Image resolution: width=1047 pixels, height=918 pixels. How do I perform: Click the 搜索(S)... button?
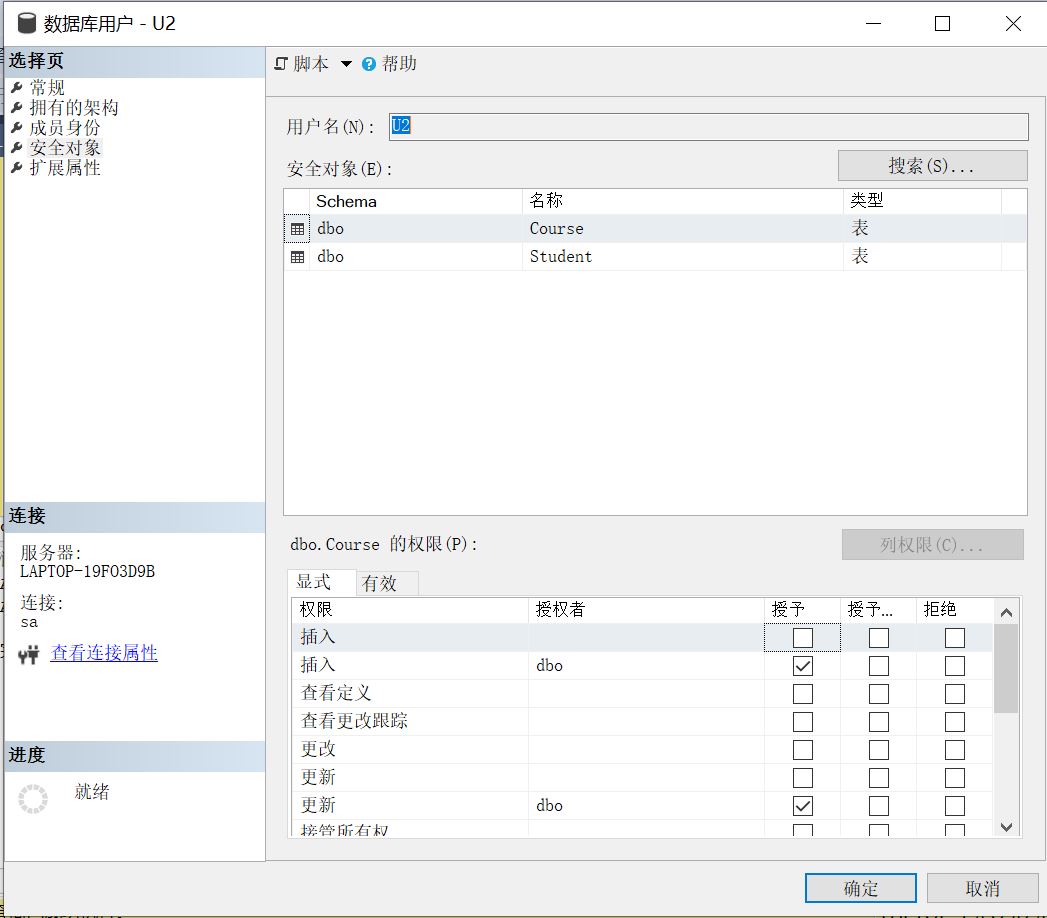click(931, 164)
